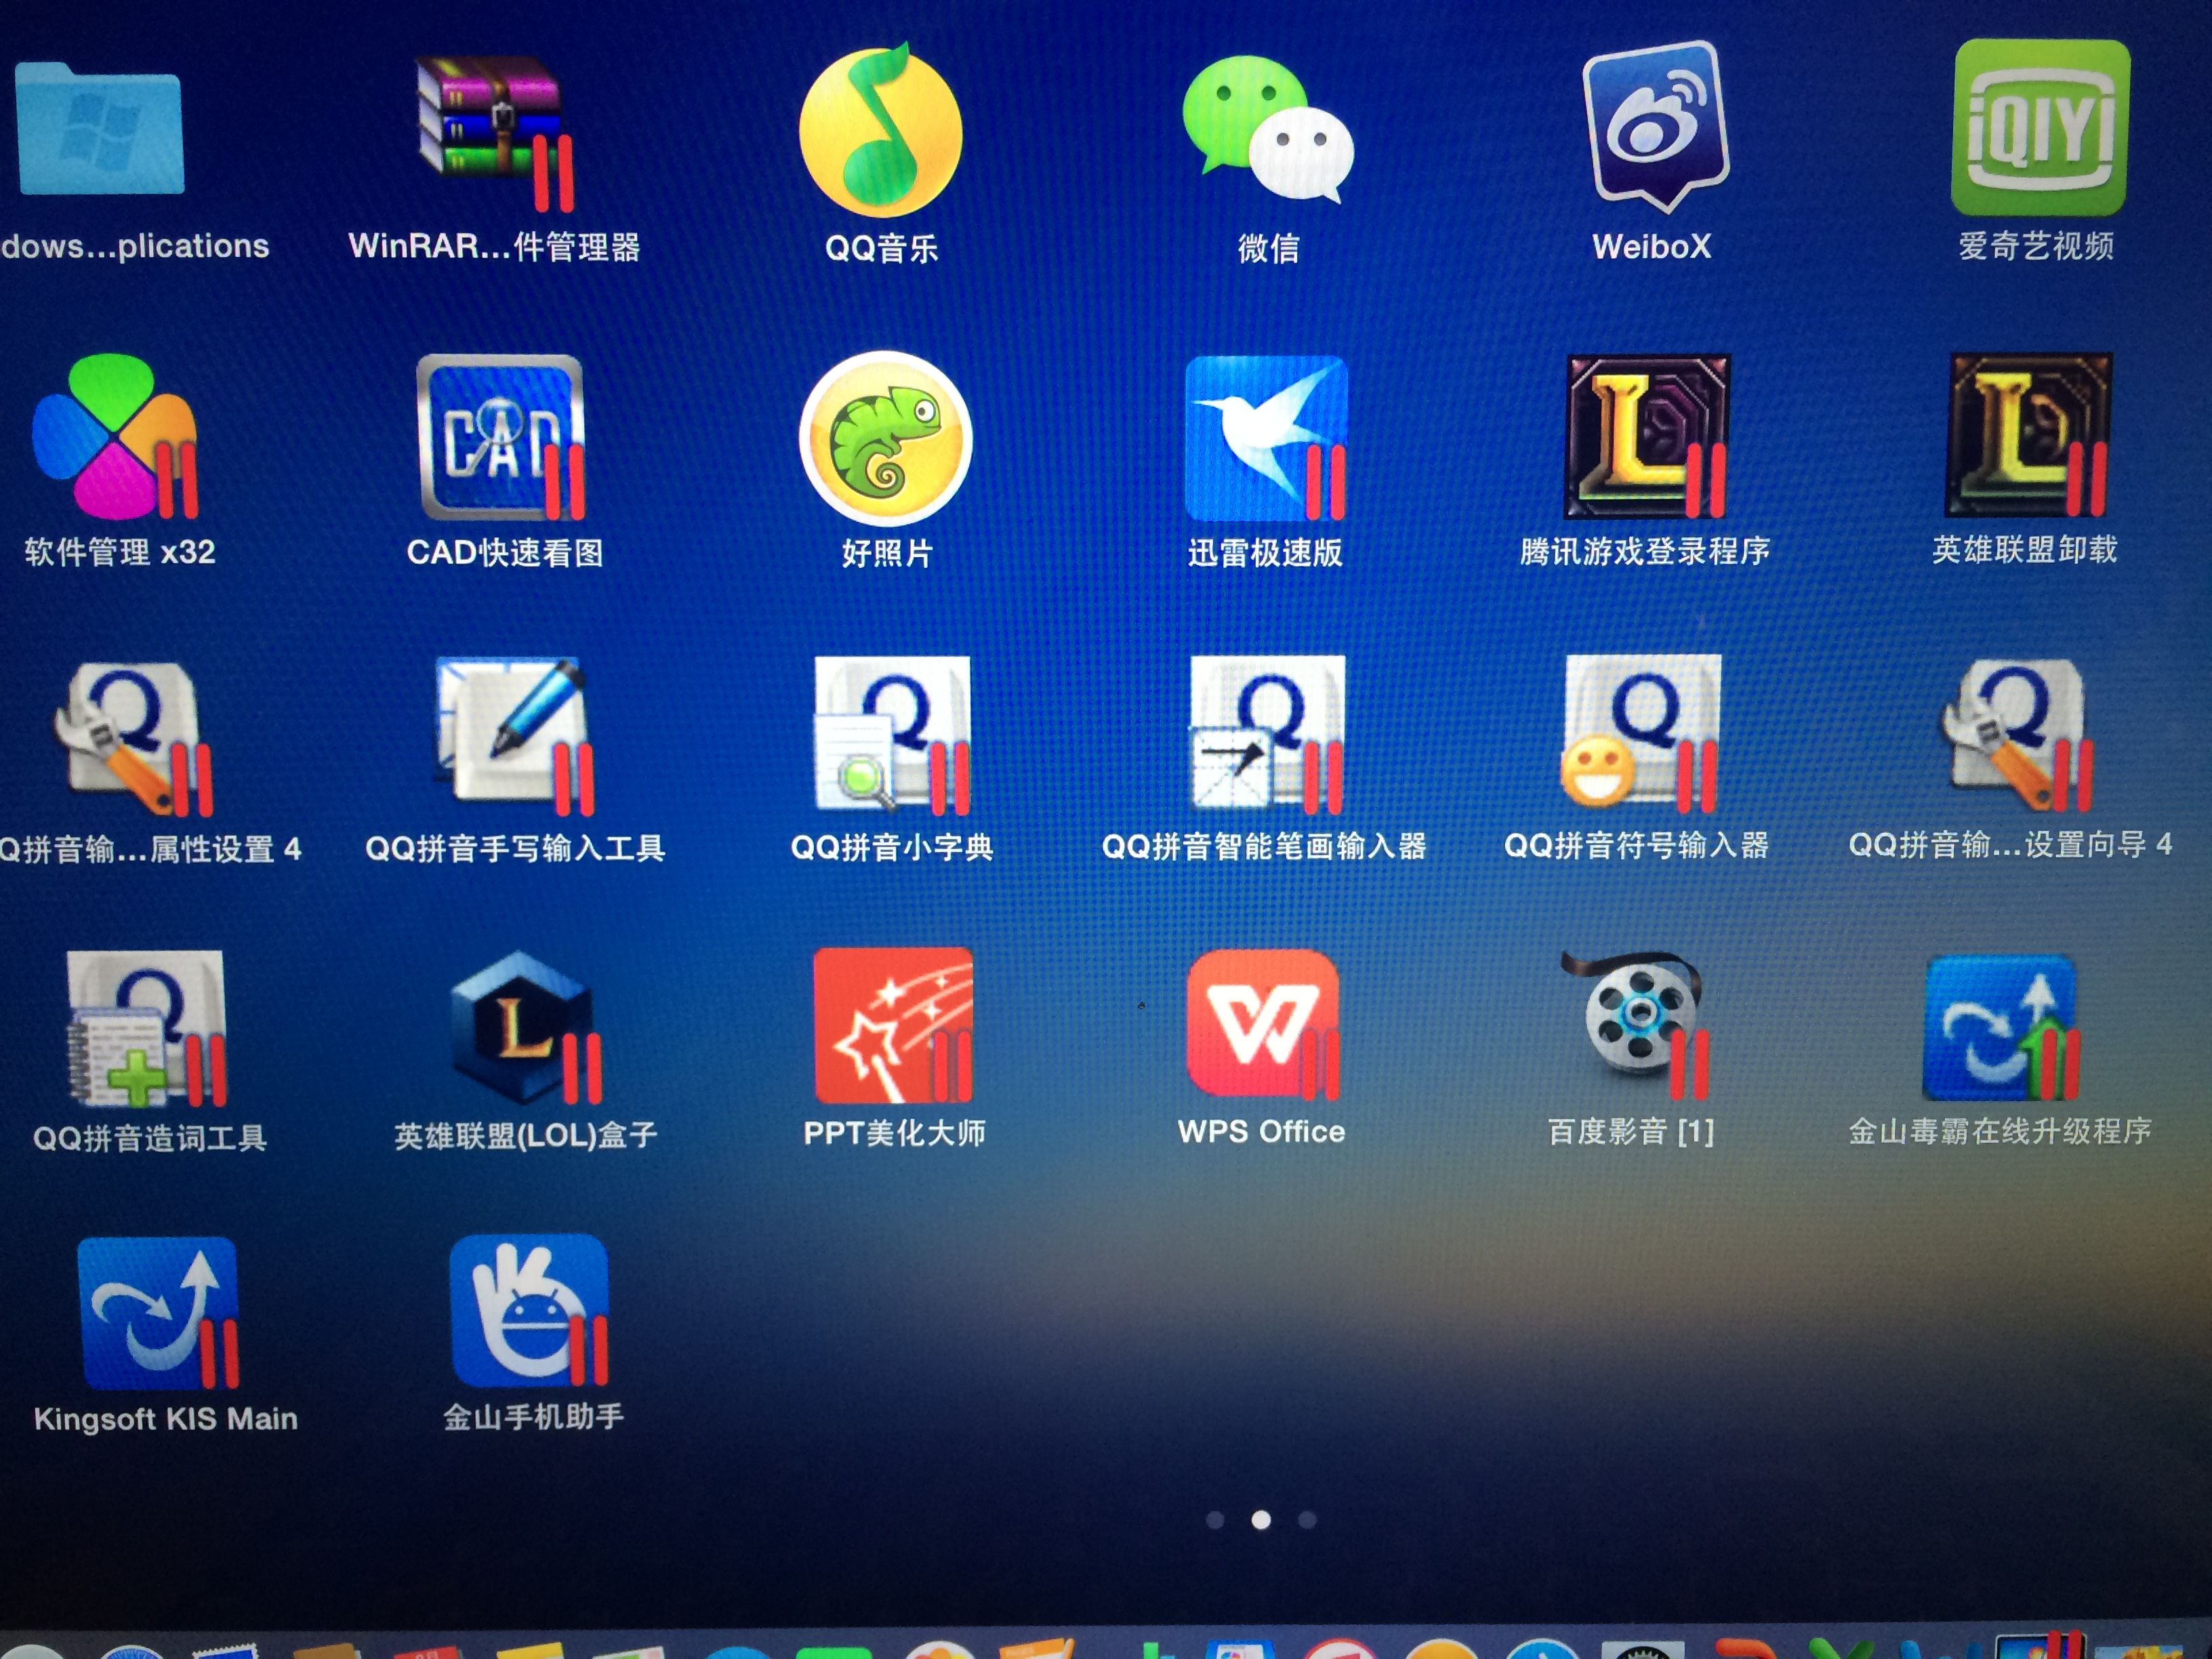Open the Windows Applications folder
2212x1659 pixels.
100,129
